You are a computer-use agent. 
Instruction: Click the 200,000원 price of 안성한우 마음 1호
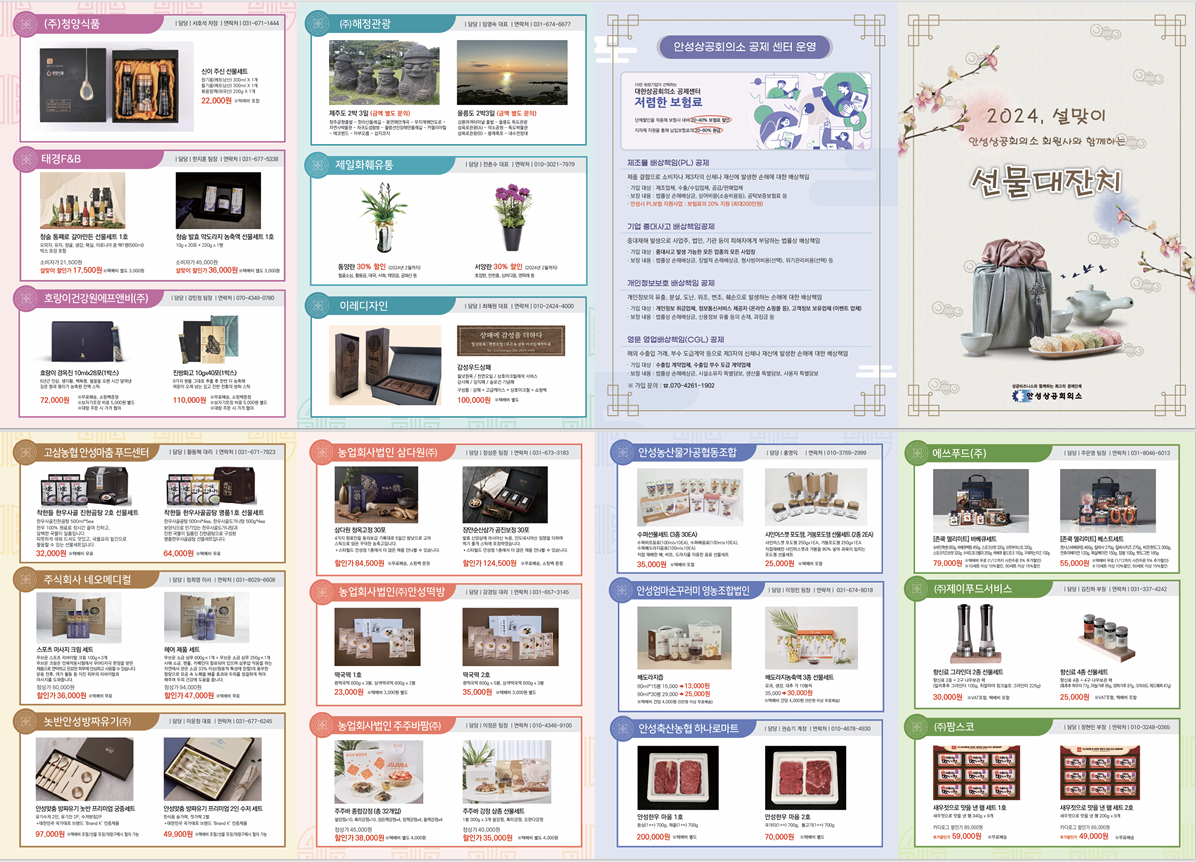pyautogui.click(x=654, y=836)
